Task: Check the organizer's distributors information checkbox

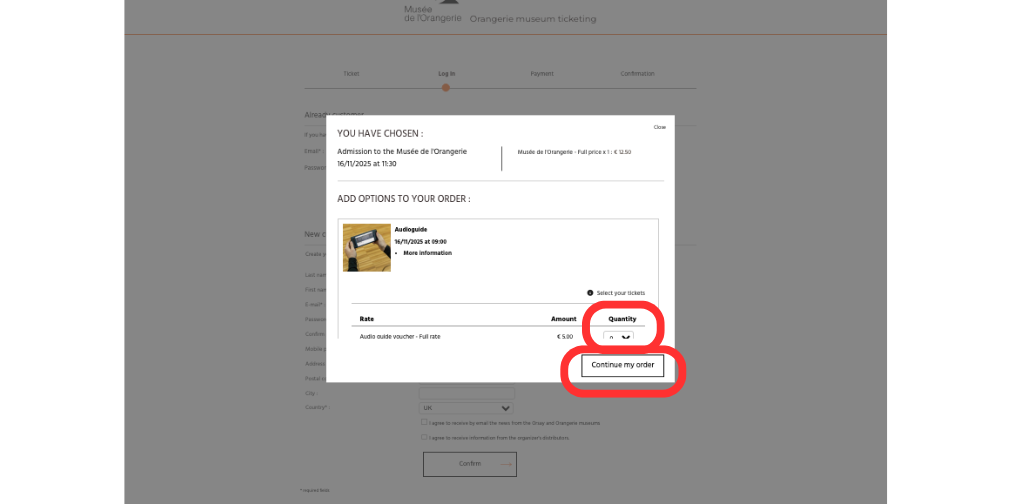Action: point(424,437)
